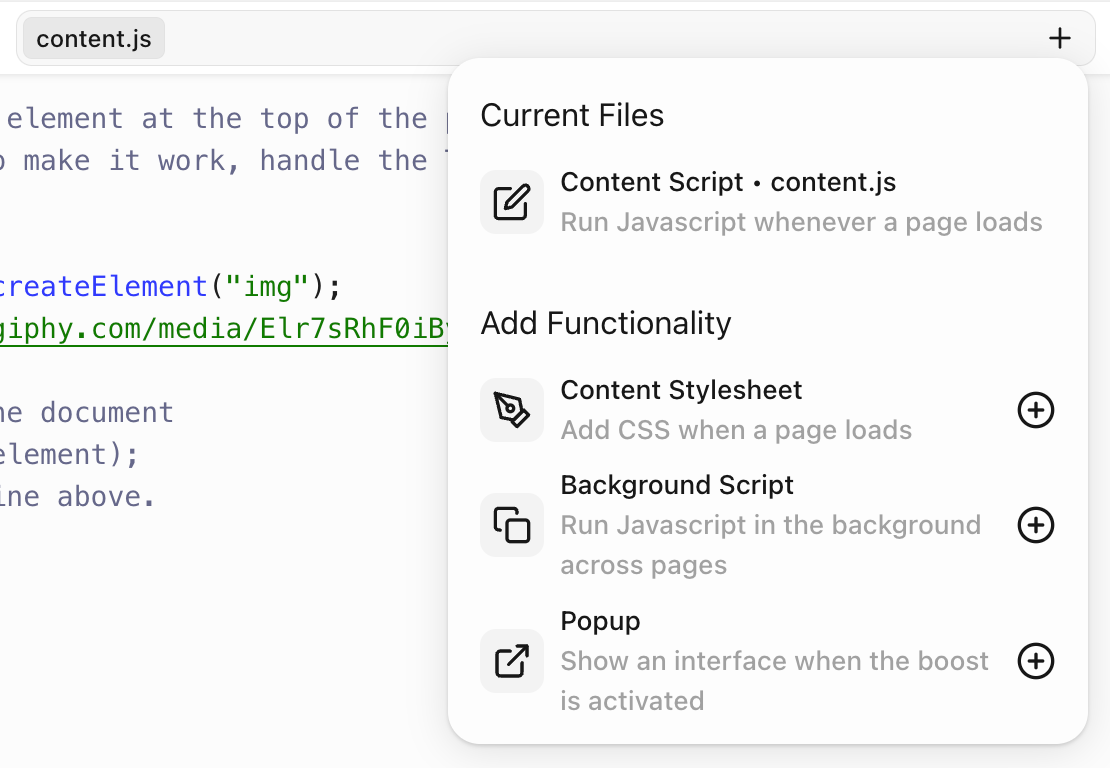Select the Popup option
The height and width of the screenshot is (768, 1110).
767,661
